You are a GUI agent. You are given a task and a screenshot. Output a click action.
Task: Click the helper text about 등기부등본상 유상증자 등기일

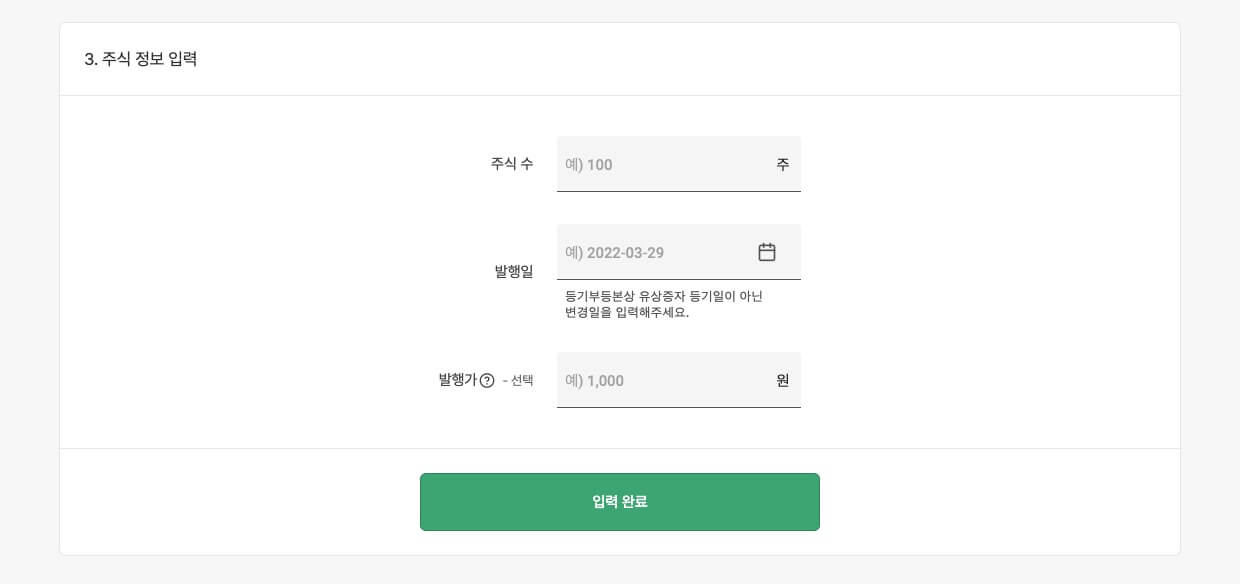click(x=664, y=296)
